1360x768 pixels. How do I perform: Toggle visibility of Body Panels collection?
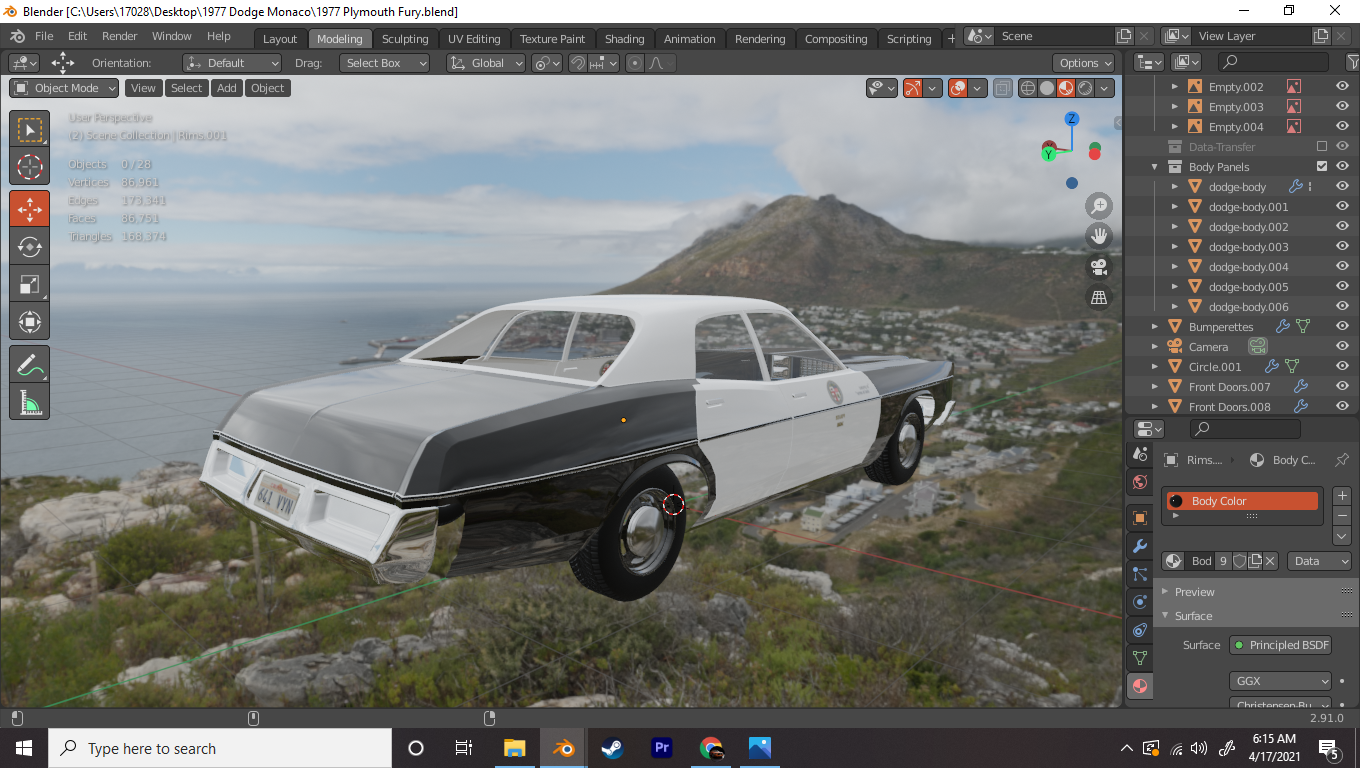1342,167
